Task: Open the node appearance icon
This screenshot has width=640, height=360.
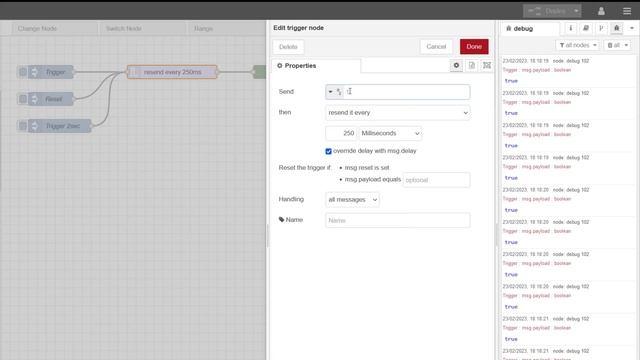Action: 487,65
